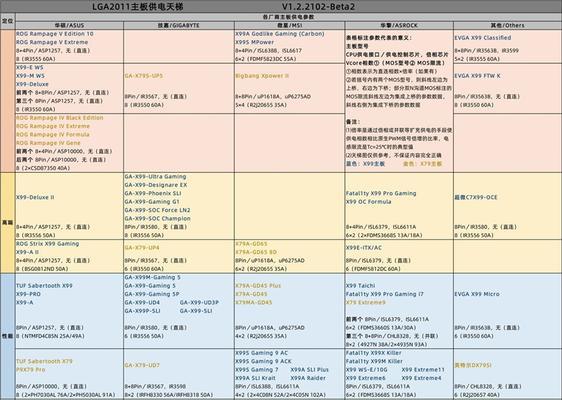Click 'X99A Raider' text
Screen dimensions: 562x400
(308, 378)
